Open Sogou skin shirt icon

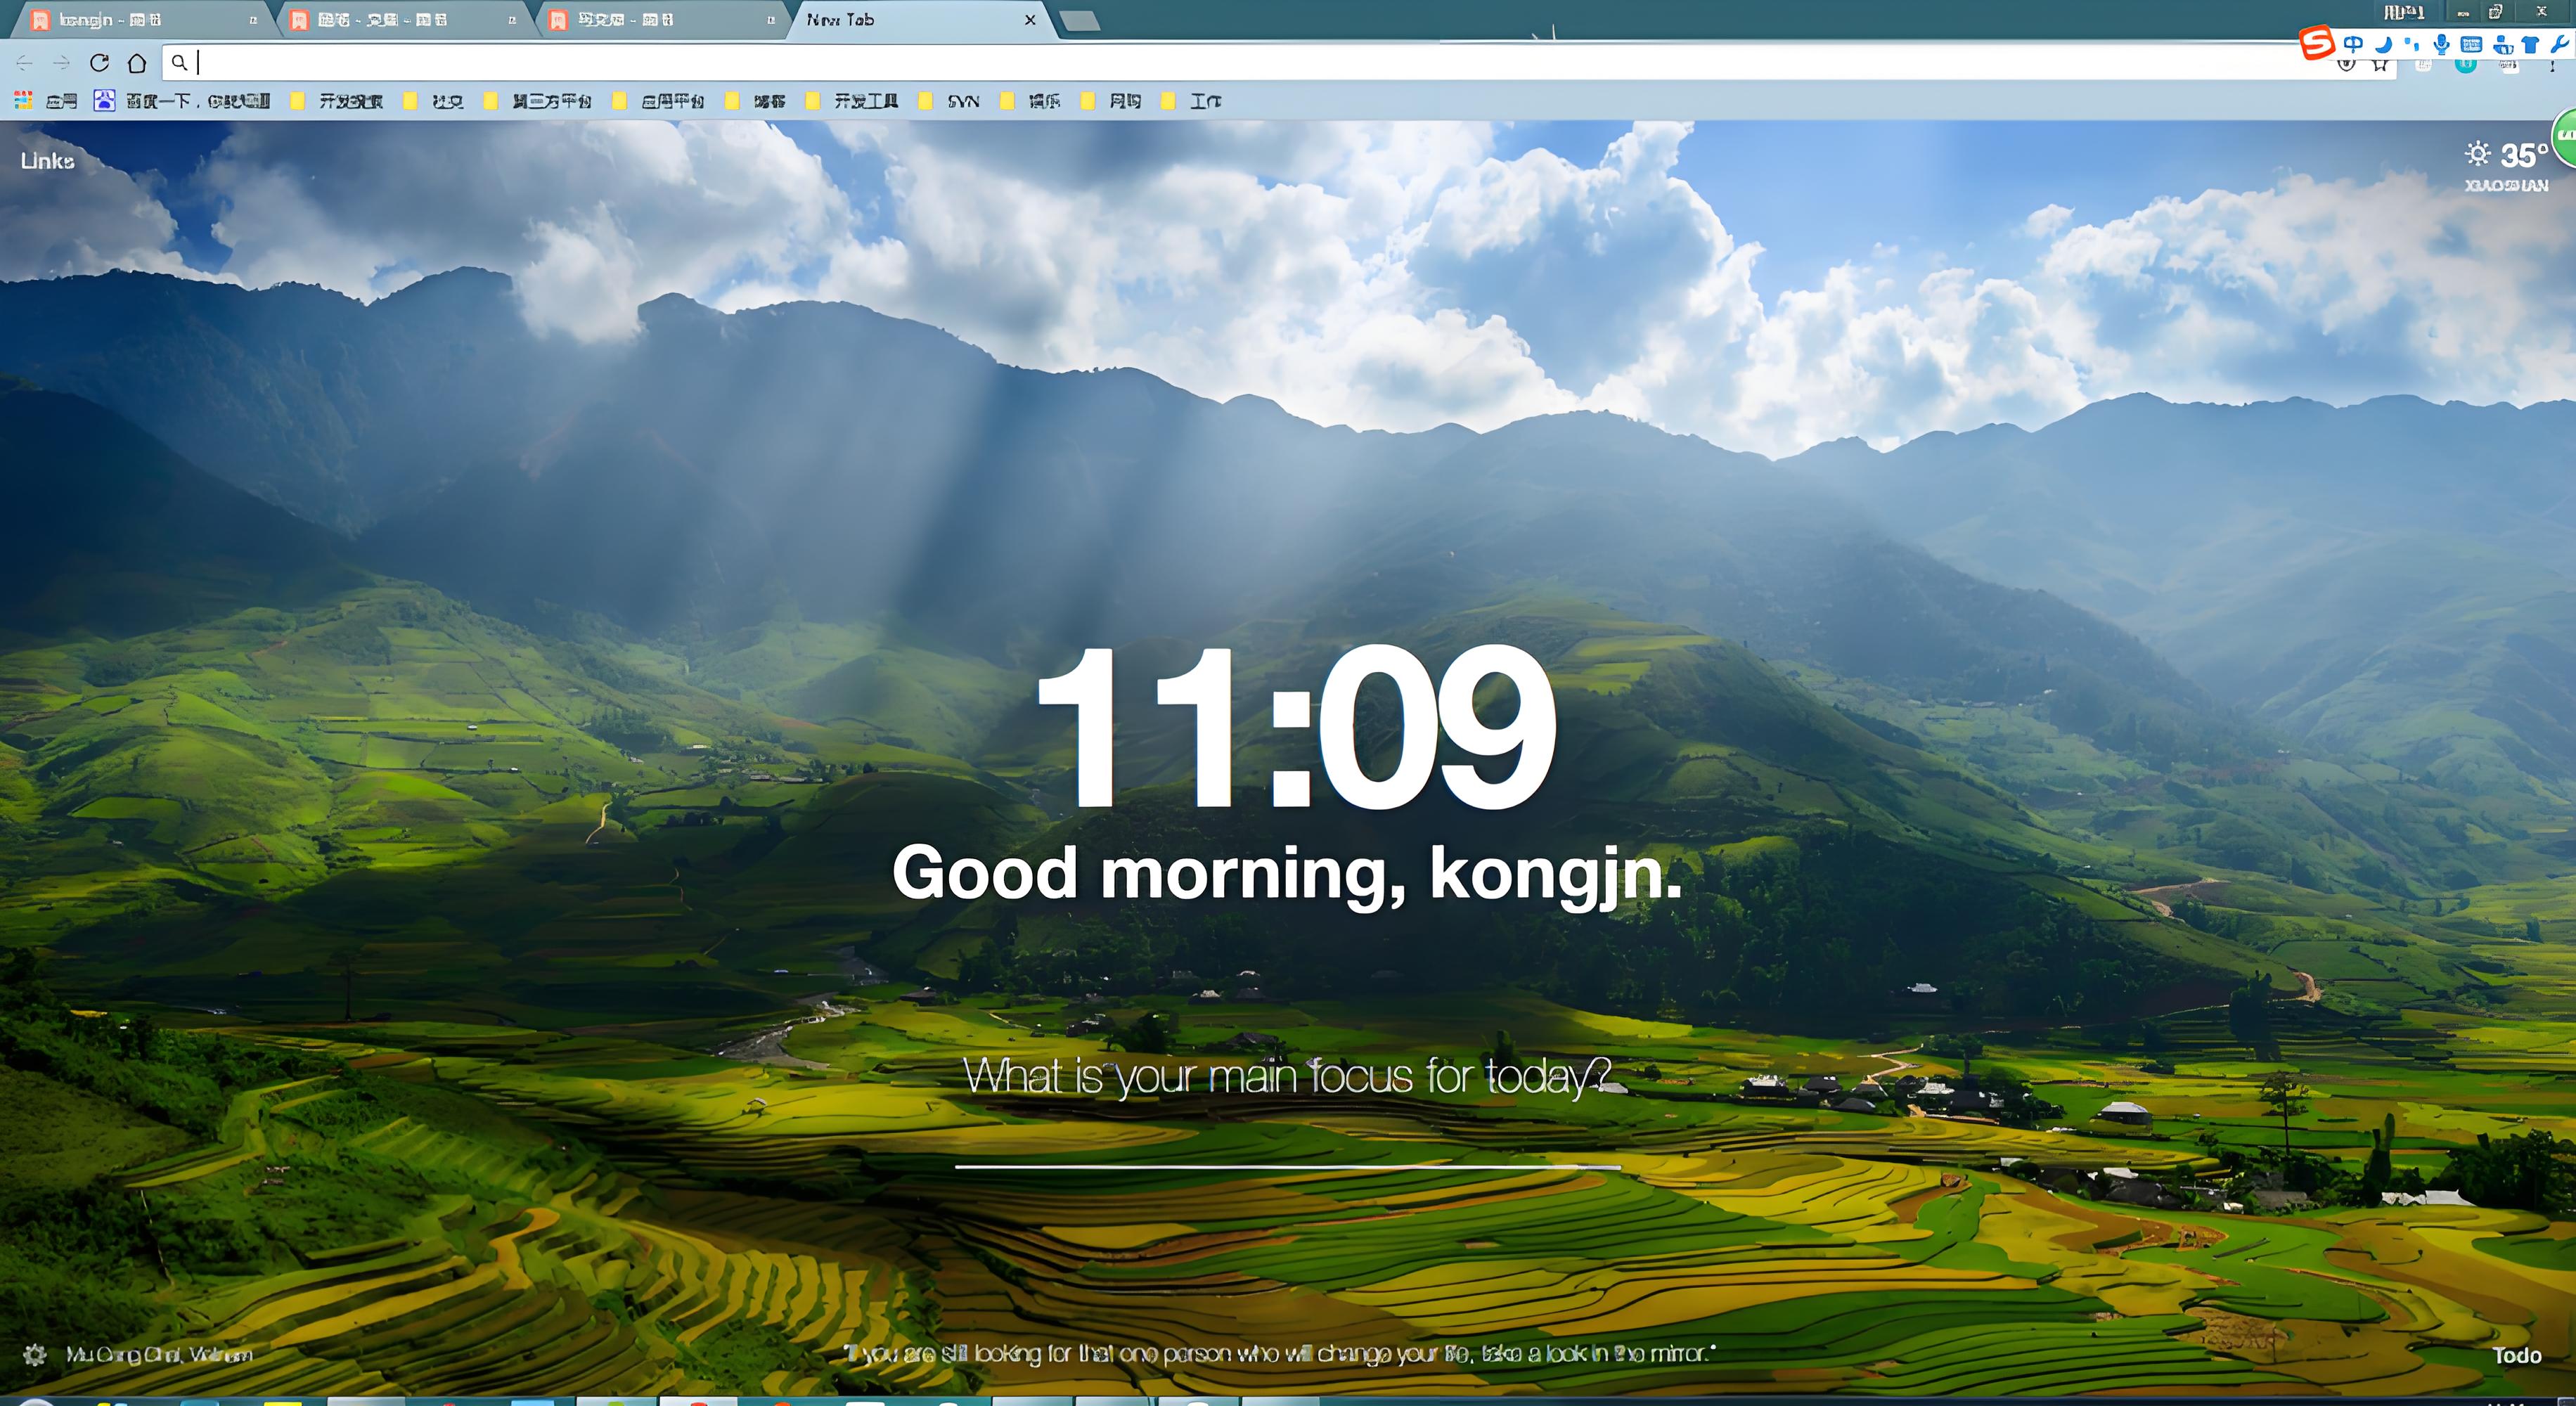click(x=2530, y=44)
